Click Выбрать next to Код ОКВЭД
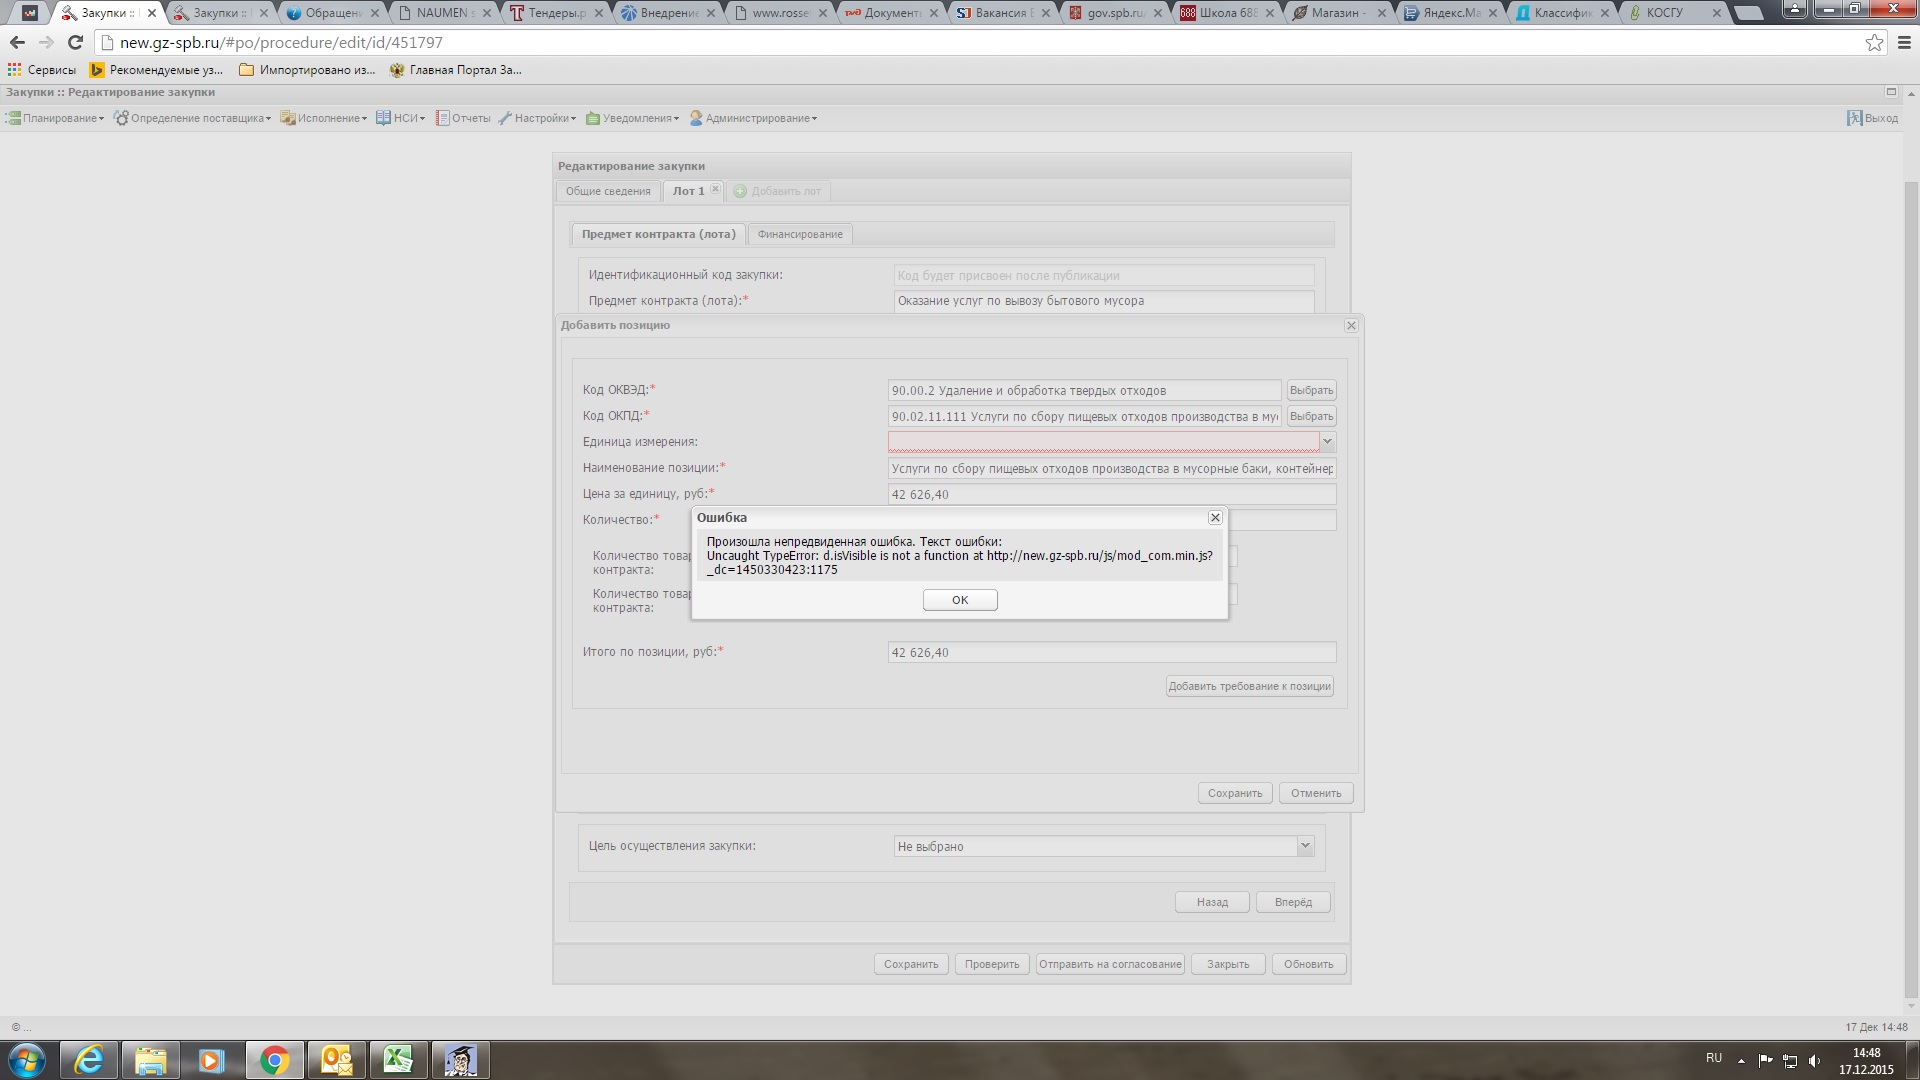This screenshot has height=1080, width=1920. (x=1311, y=391)
